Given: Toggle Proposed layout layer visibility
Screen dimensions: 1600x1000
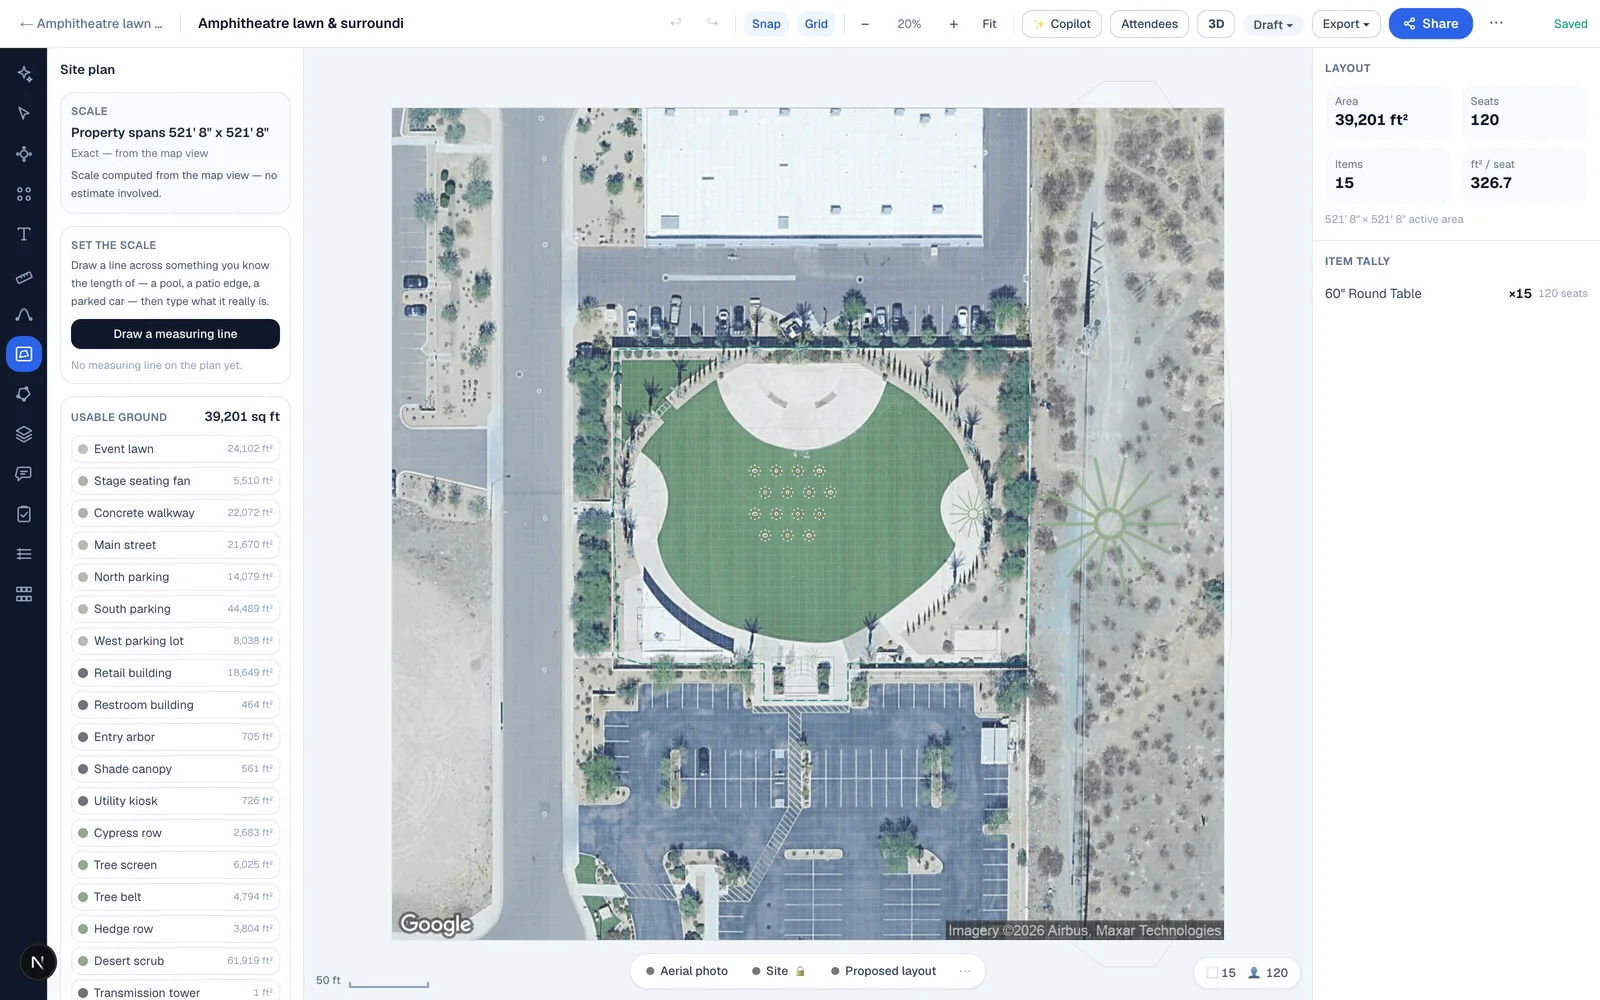Looking at the screenshot, I should pos(884,971).
